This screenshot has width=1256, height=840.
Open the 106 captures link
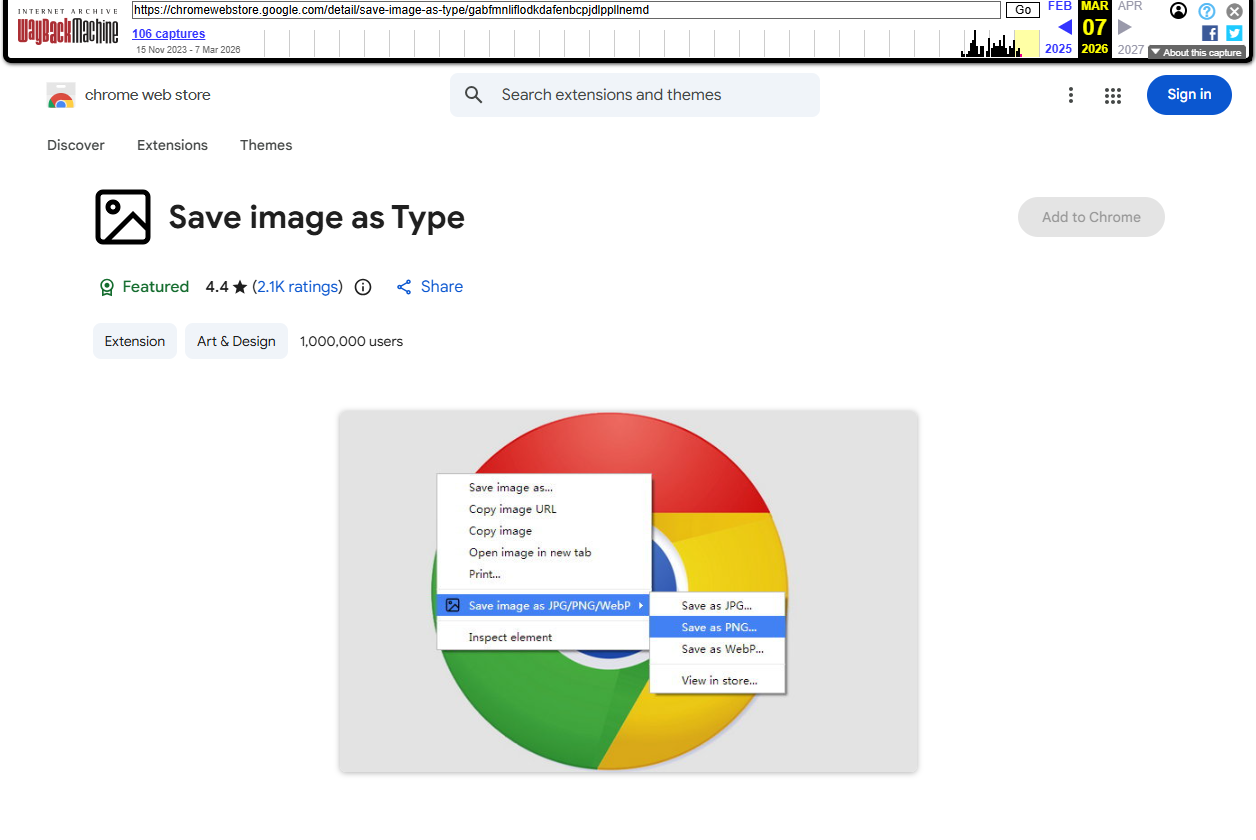click(167, 33)
